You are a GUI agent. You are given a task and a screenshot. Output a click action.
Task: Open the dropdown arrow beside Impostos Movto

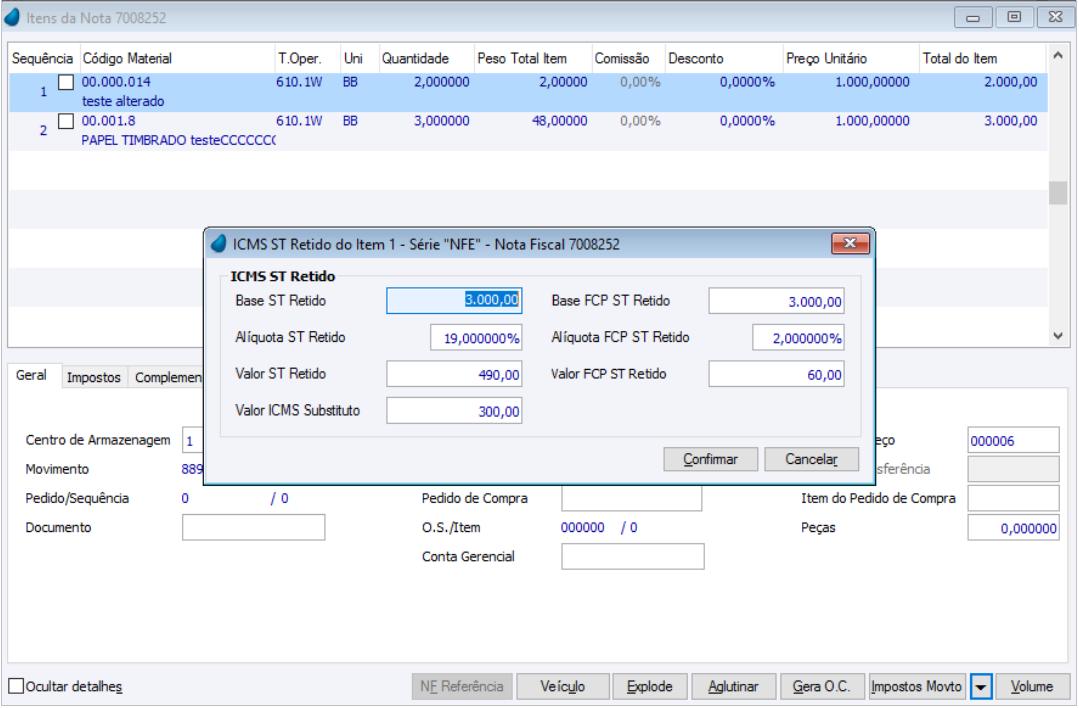pyautogui.click(x=981, y=687)
